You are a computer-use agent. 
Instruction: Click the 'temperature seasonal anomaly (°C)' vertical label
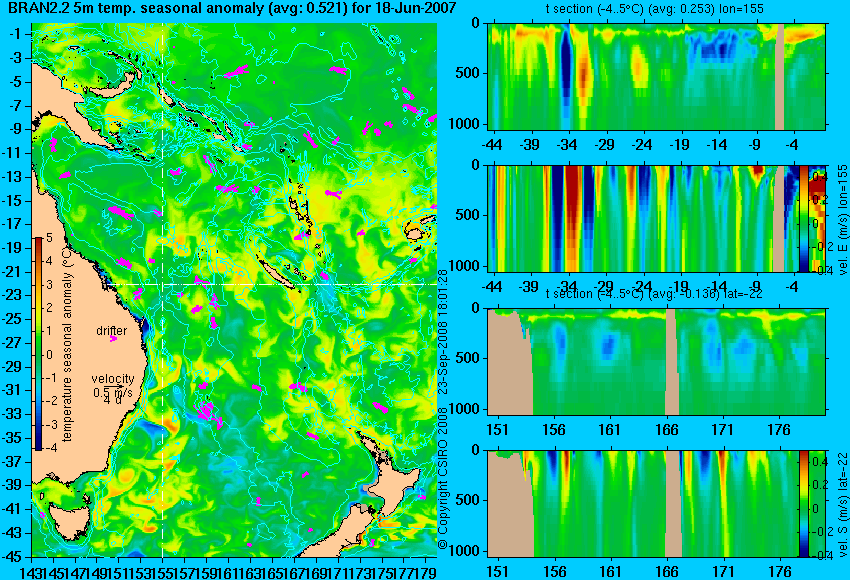point(67,344)
